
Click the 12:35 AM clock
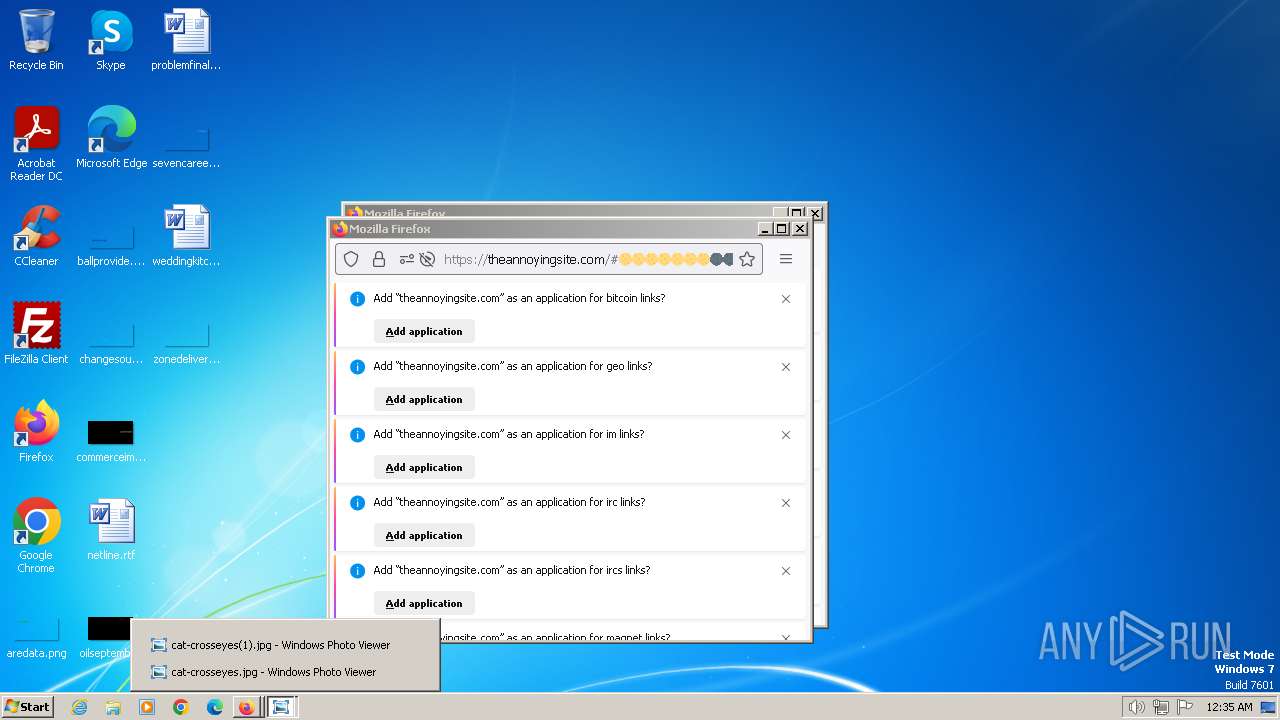pyautogui.click(x=1229, y=707)
